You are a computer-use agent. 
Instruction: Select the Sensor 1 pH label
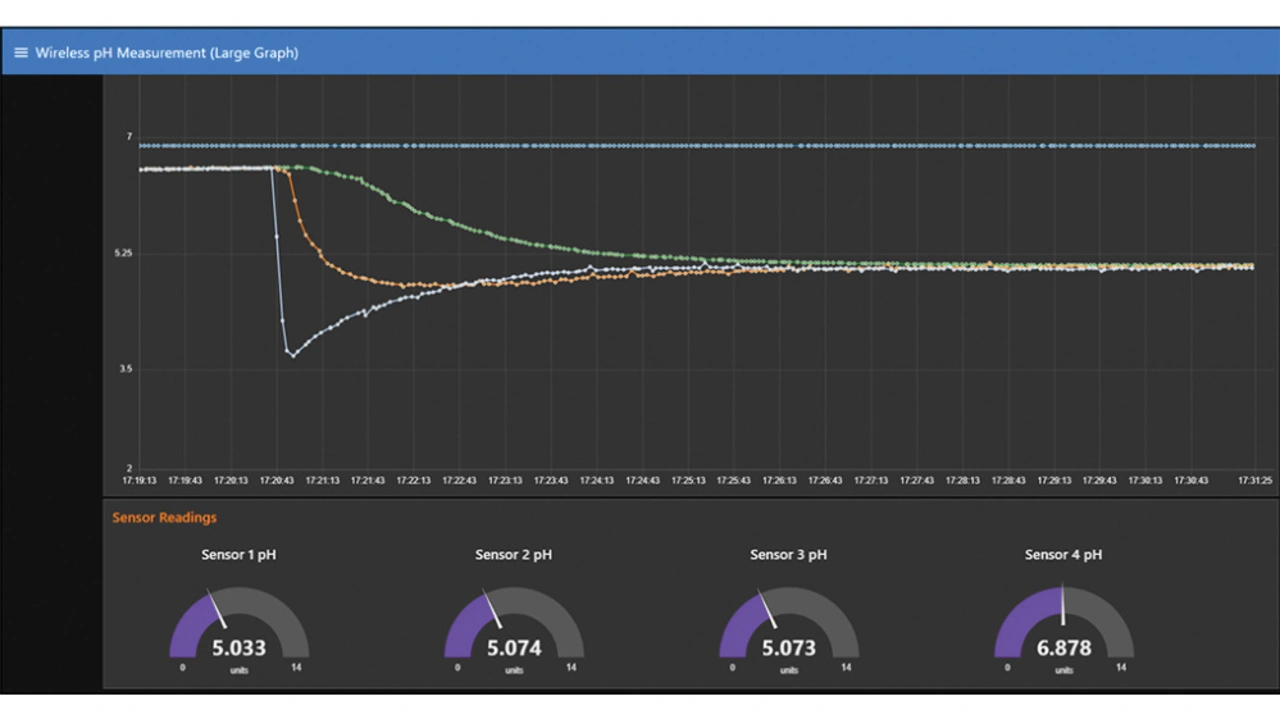tap(239, 555)
